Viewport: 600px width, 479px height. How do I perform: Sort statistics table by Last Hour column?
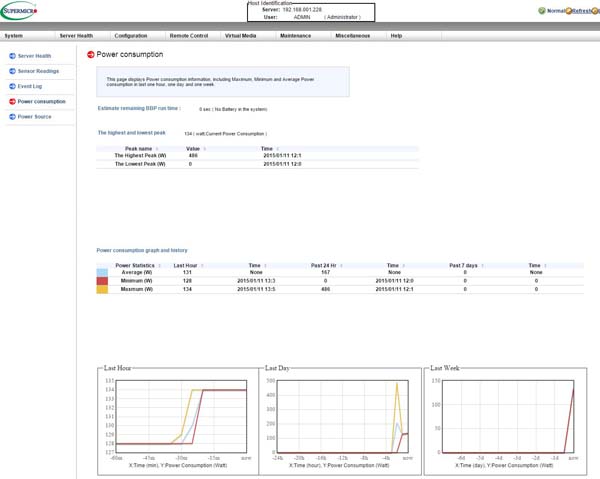tap(185, 265)
